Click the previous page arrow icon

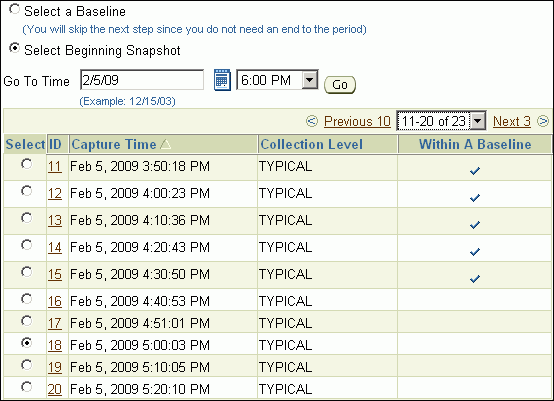[x=312, y=121]
